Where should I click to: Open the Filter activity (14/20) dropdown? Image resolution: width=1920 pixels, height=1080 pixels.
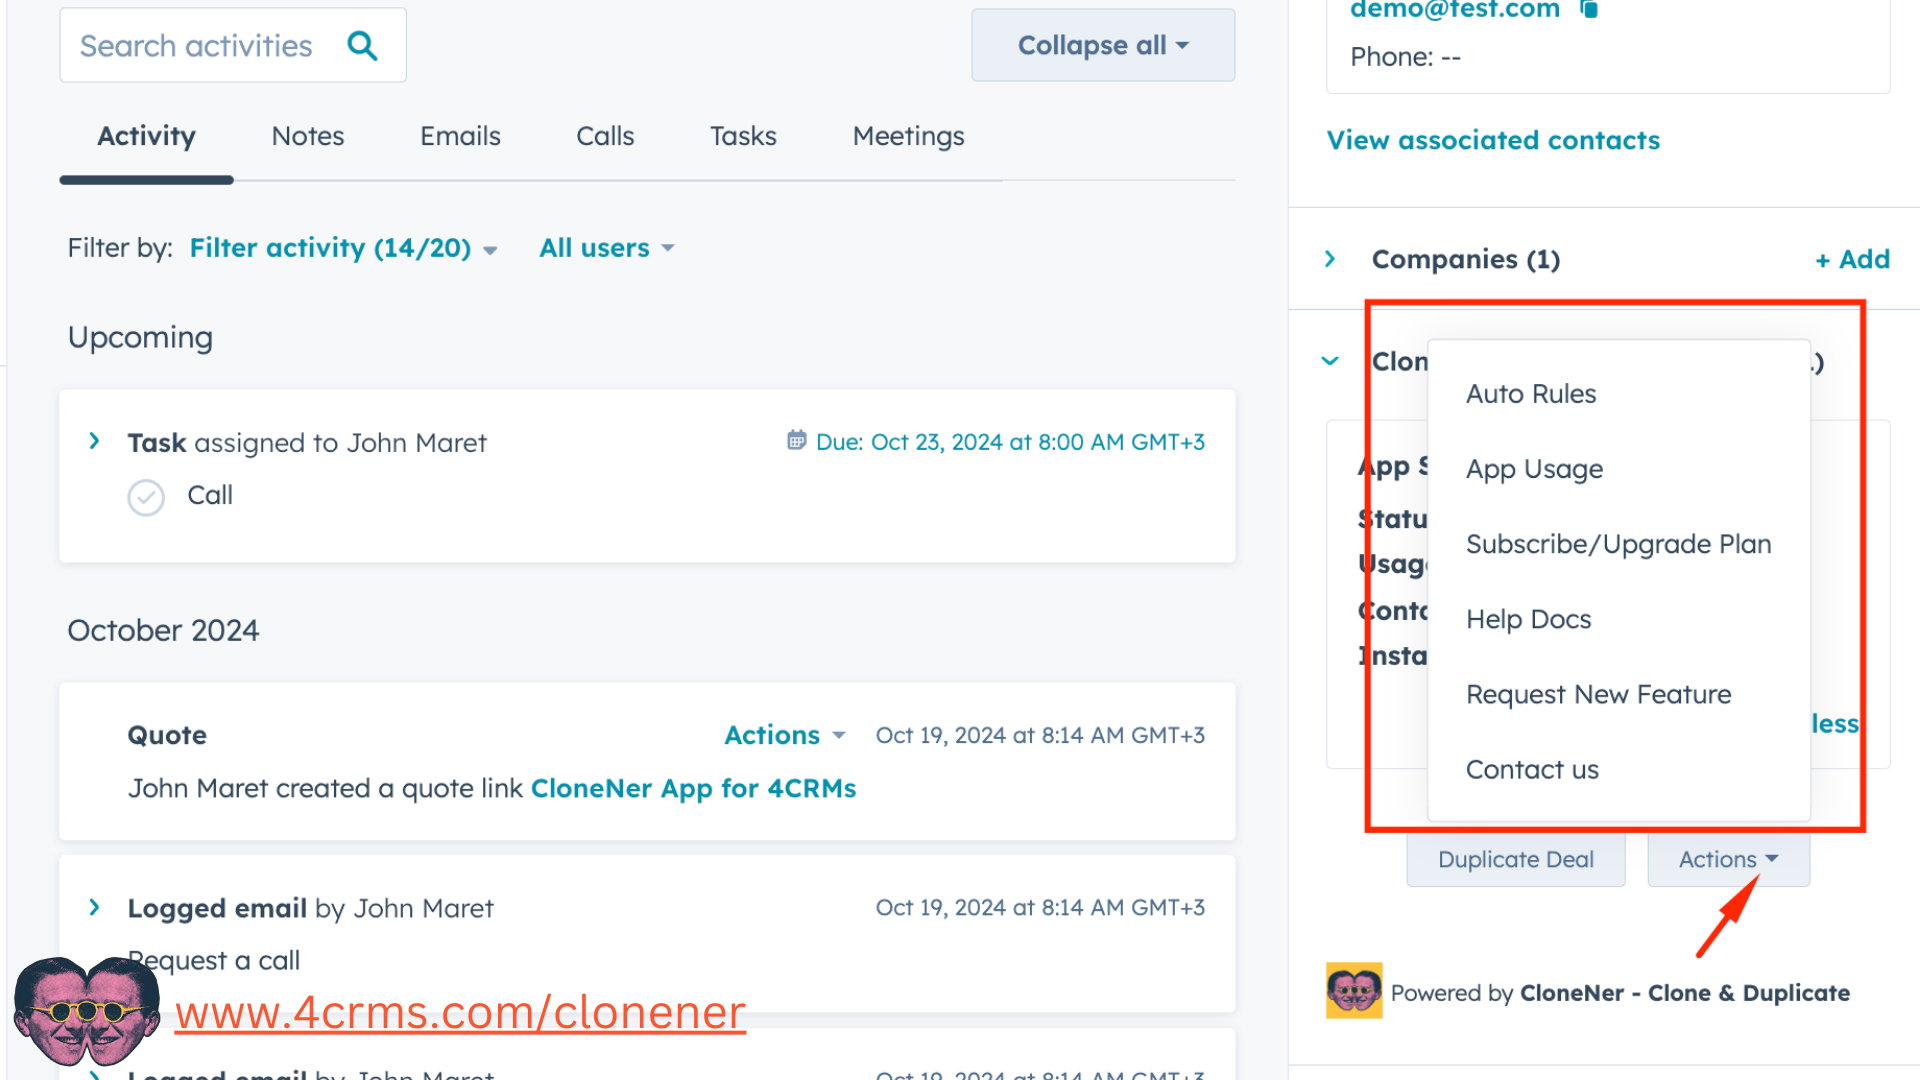(343, 248)
